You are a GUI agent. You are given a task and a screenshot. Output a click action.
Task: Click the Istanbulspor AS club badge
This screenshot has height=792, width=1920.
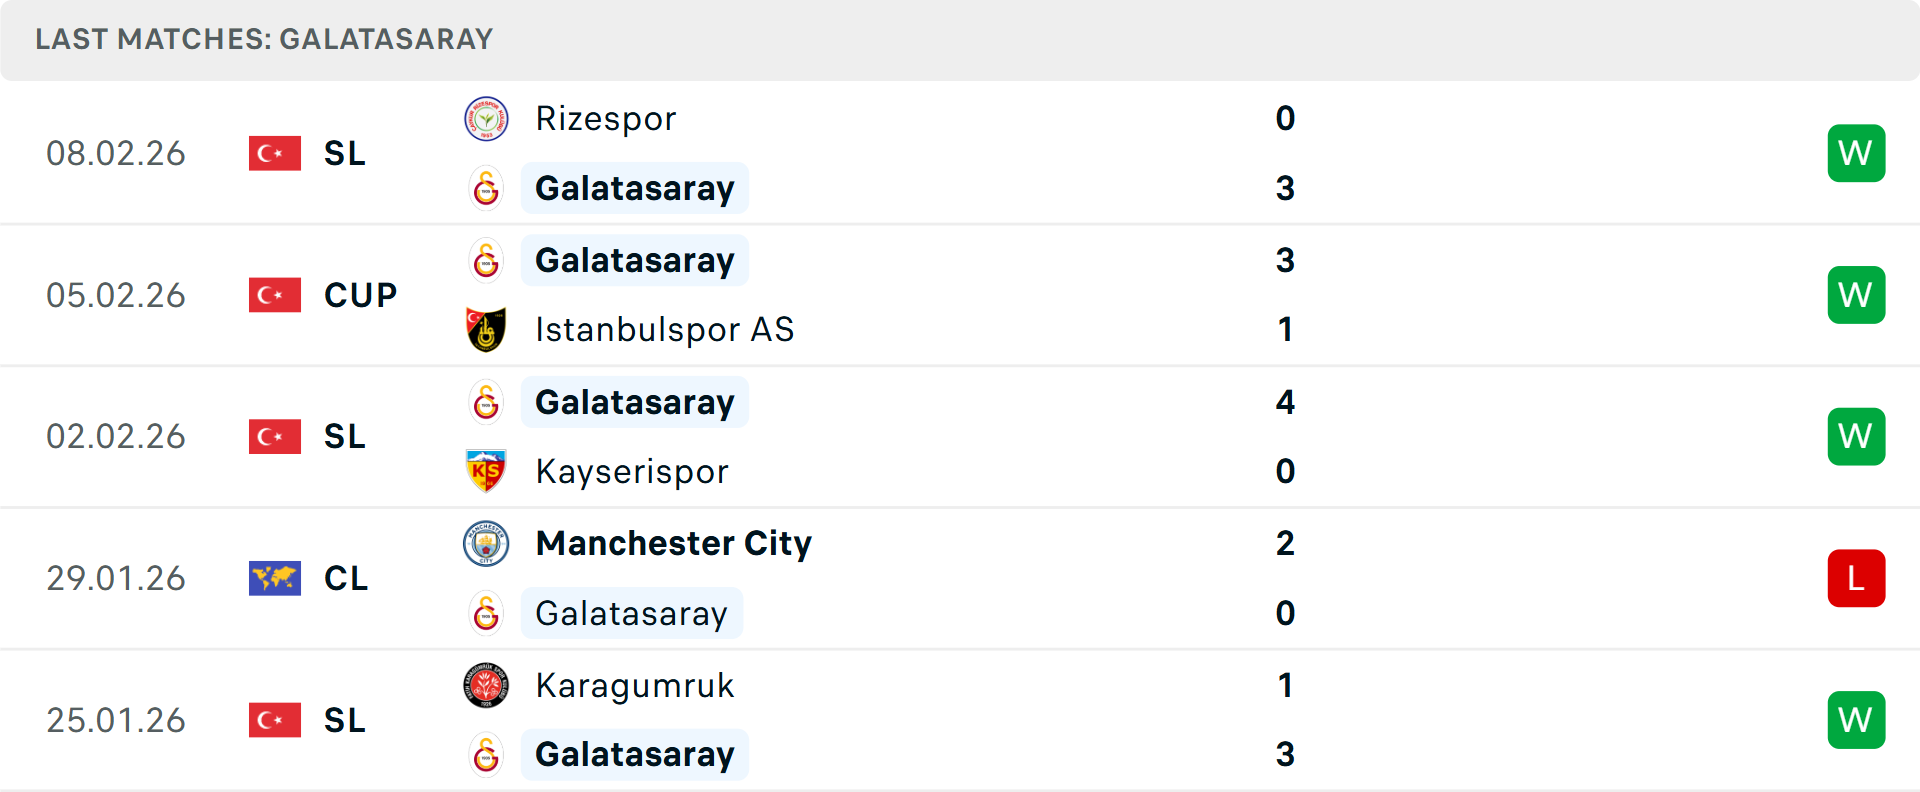(x=486, y=330)
